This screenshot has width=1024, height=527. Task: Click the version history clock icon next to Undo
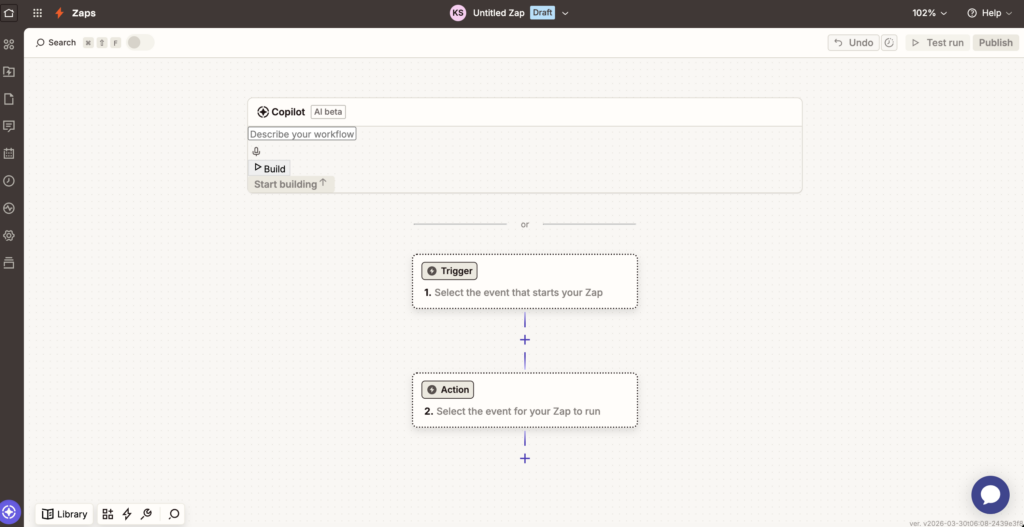click(889, 43)
